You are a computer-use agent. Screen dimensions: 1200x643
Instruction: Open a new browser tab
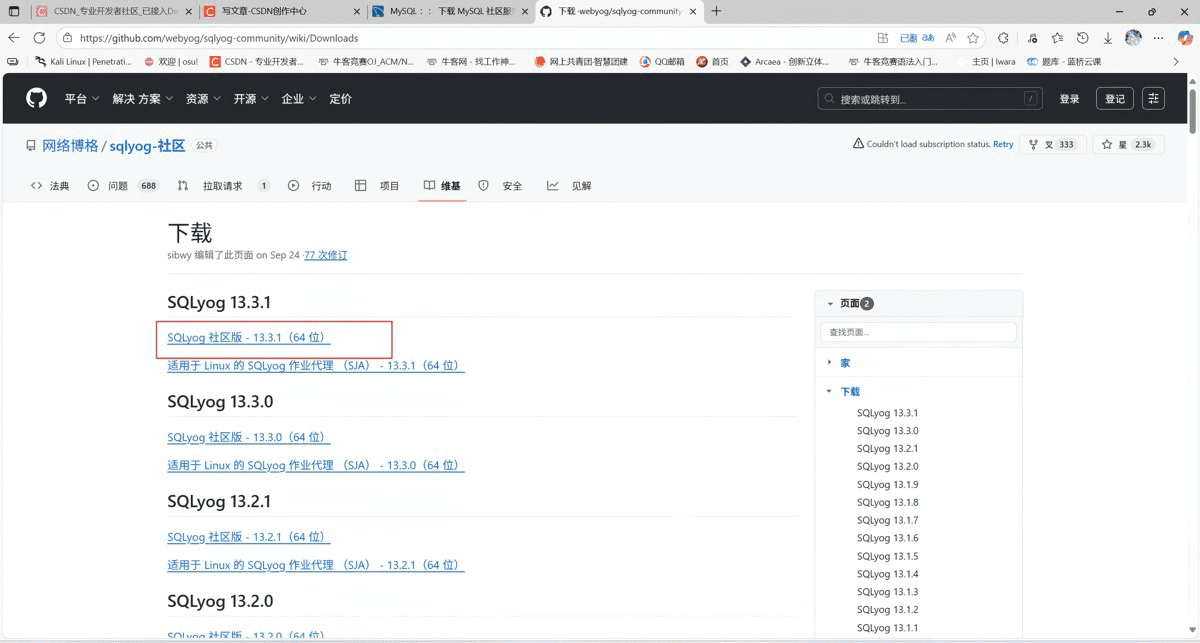point(716,11)
